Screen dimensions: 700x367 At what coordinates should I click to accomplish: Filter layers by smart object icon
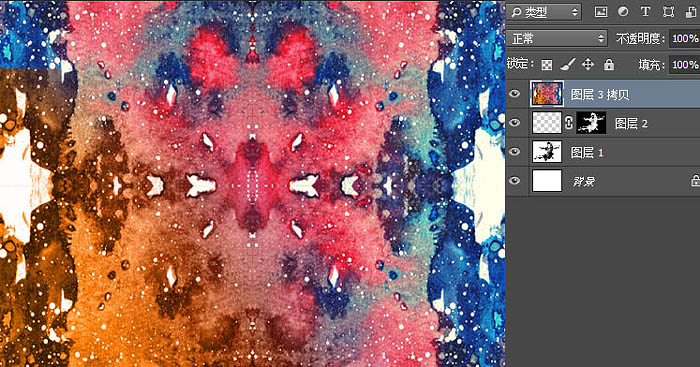(691, 12)
